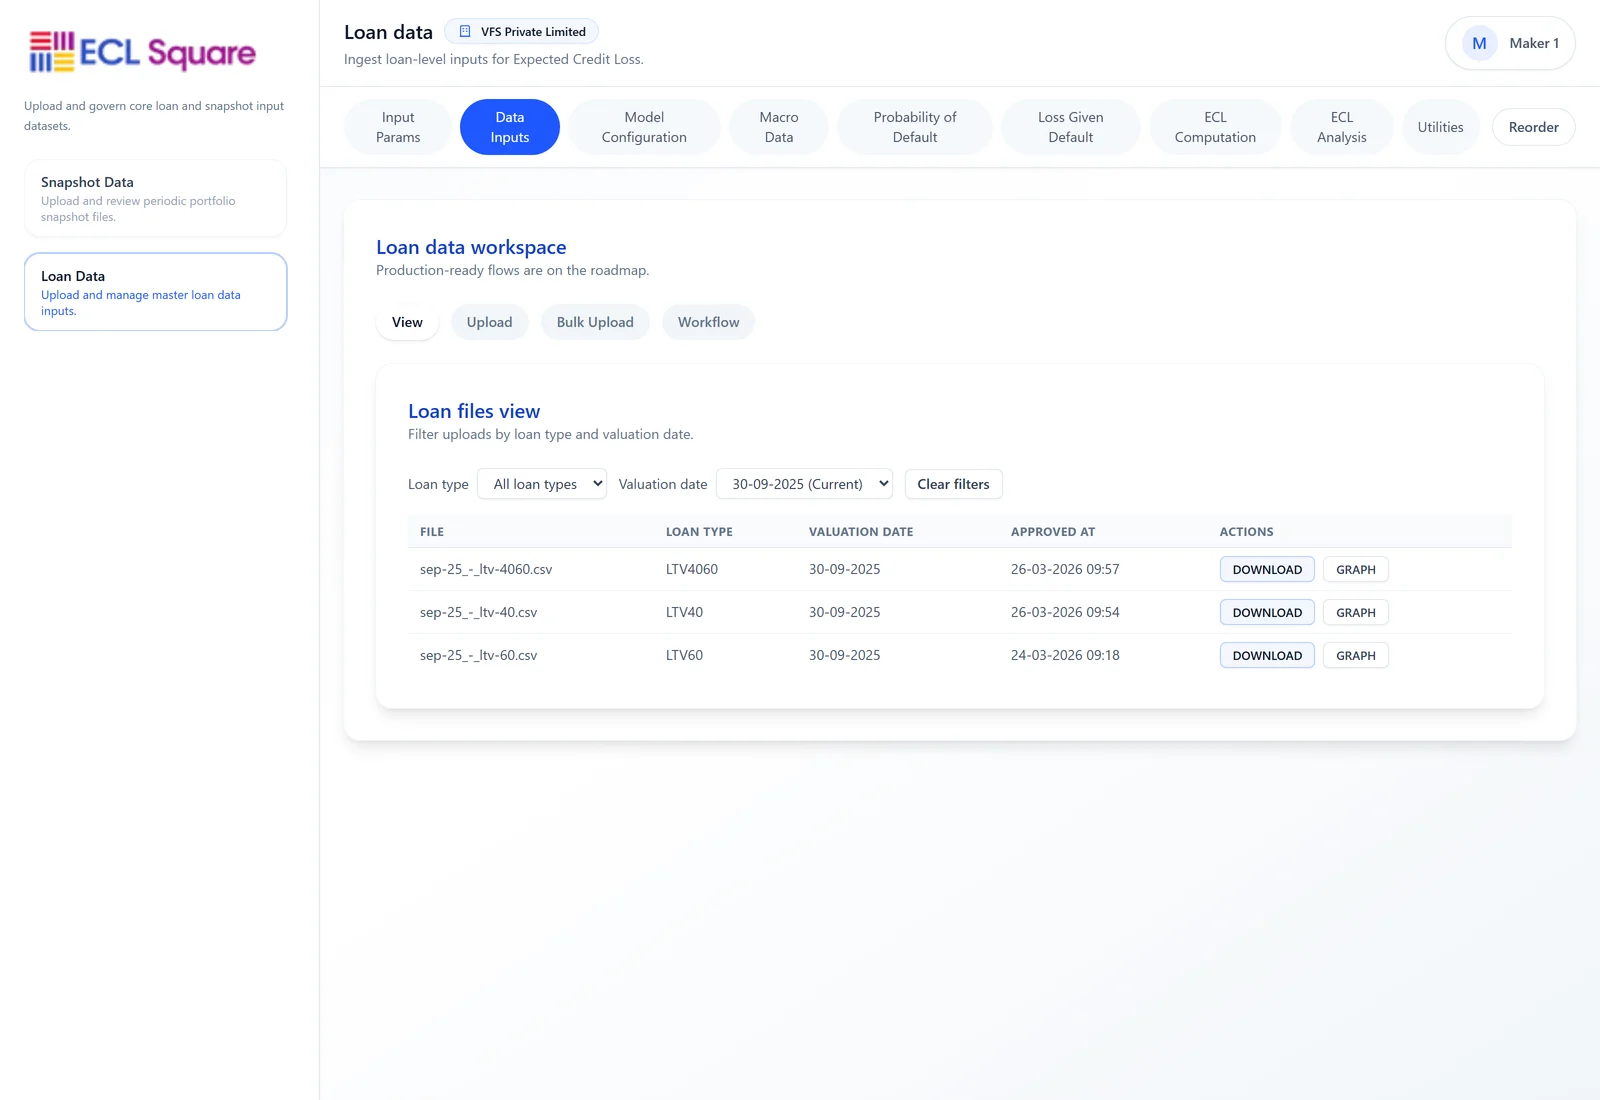Download the sep-25_-_ltv-4060.csv file

tap(1266, 570)
